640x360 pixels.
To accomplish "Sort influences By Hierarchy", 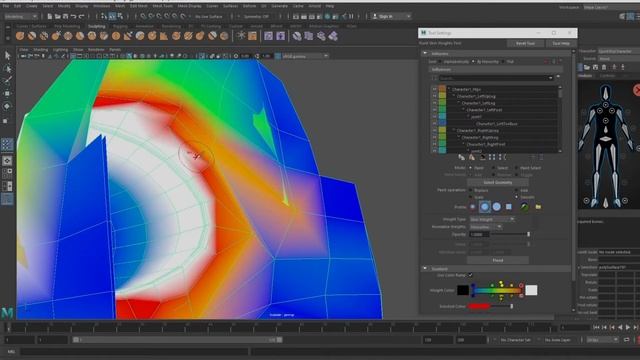I will (x=473, y=62).
